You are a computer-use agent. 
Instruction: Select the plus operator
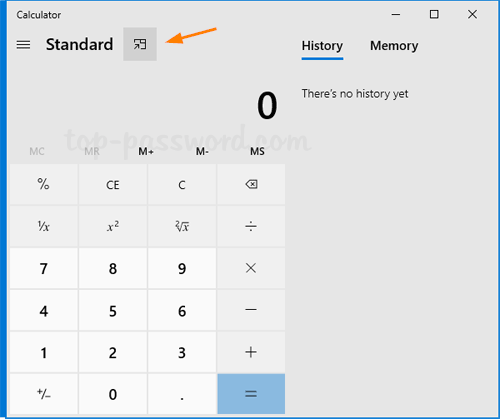[x=251, y=352]
